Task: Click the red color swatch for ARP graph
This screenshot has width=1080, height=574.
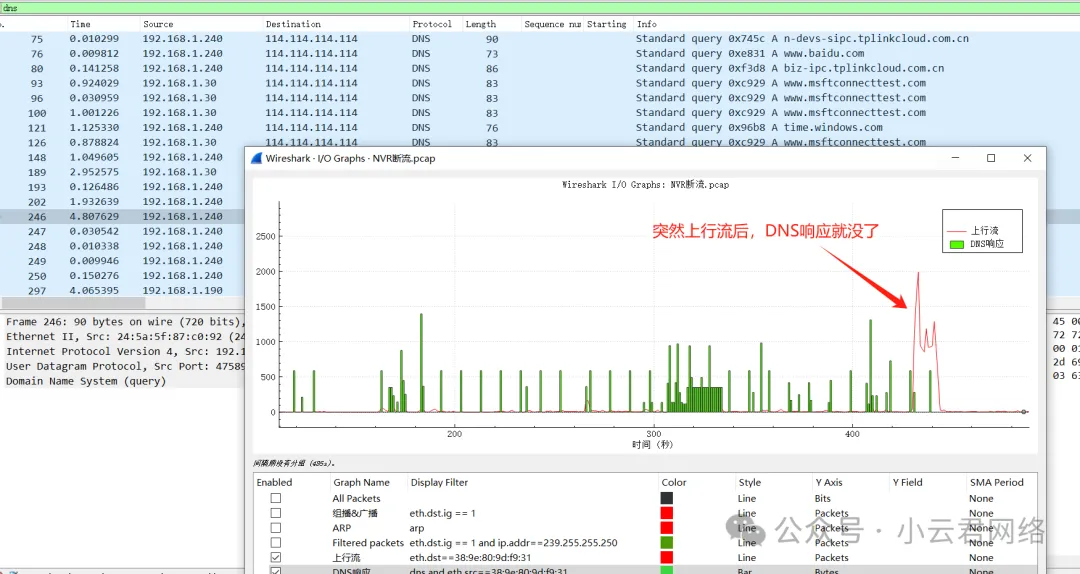Action: (667, 528)
